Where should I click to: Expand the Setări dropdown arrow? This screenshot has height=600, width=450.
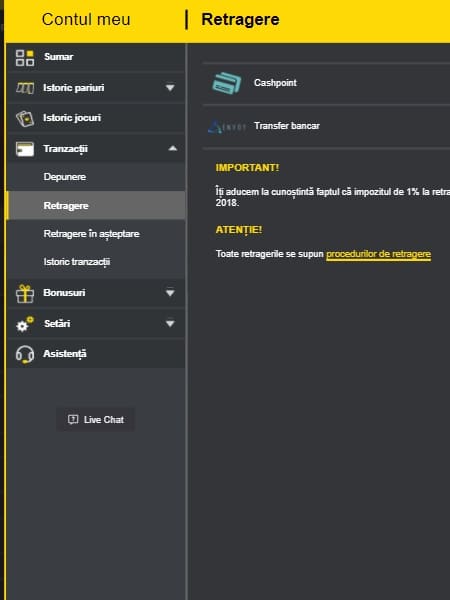click(x=170, y=324)
